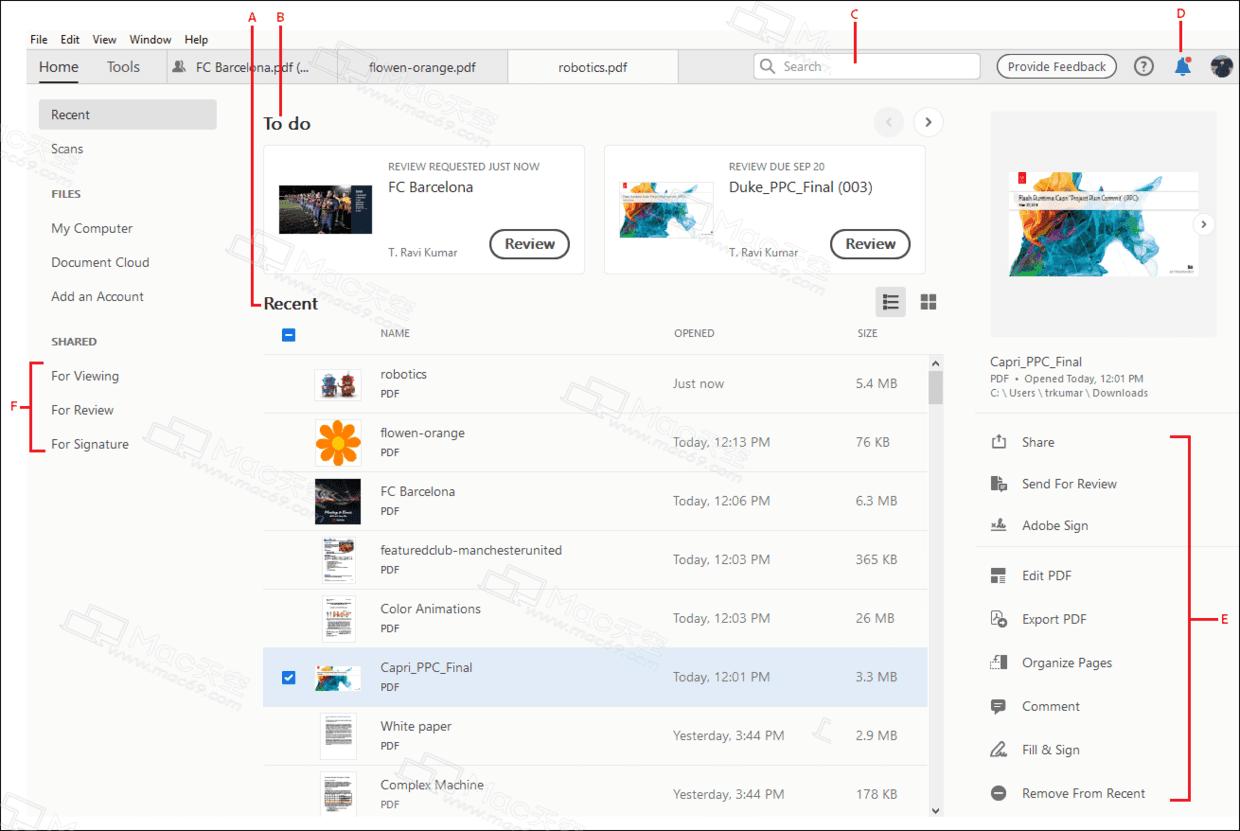Open the Organize Pages tool
Viewport: 1240px width, 831px height.
997,662
